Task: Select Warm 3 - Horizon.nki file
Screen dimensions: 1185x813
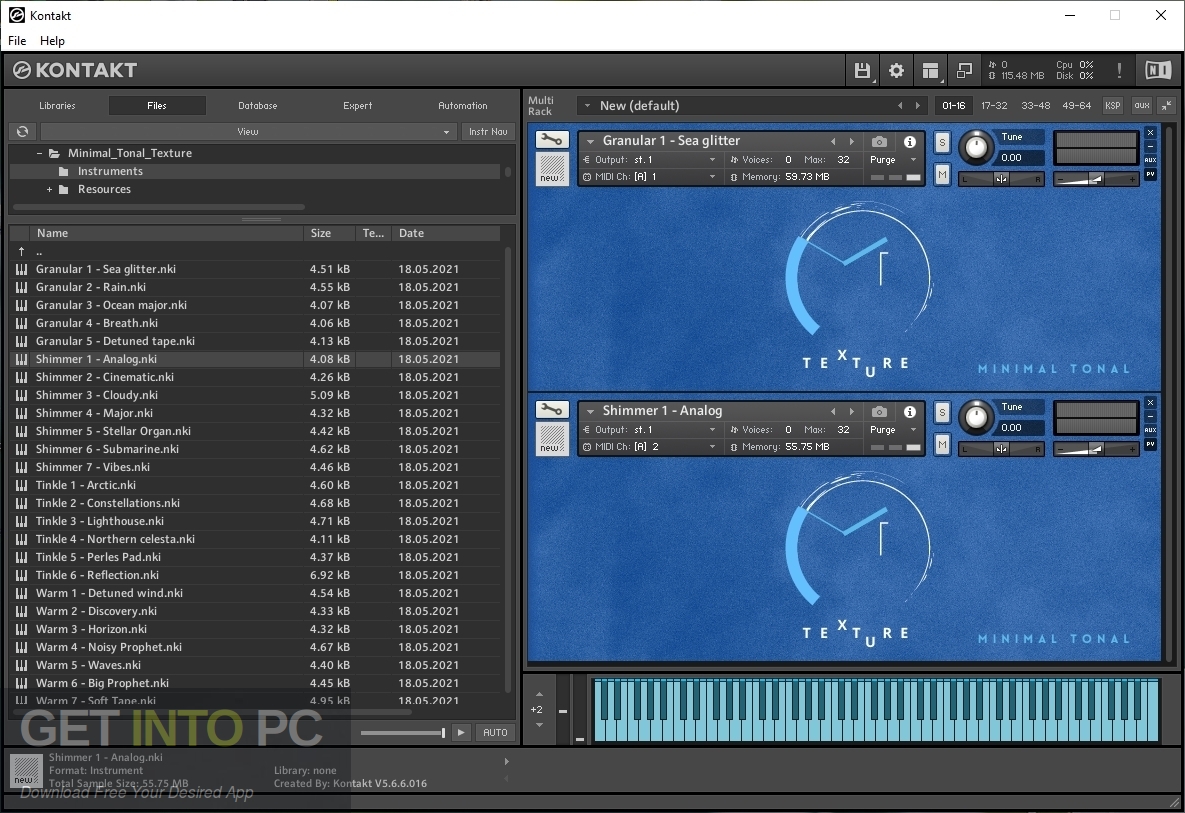Action: coord(255,629)
